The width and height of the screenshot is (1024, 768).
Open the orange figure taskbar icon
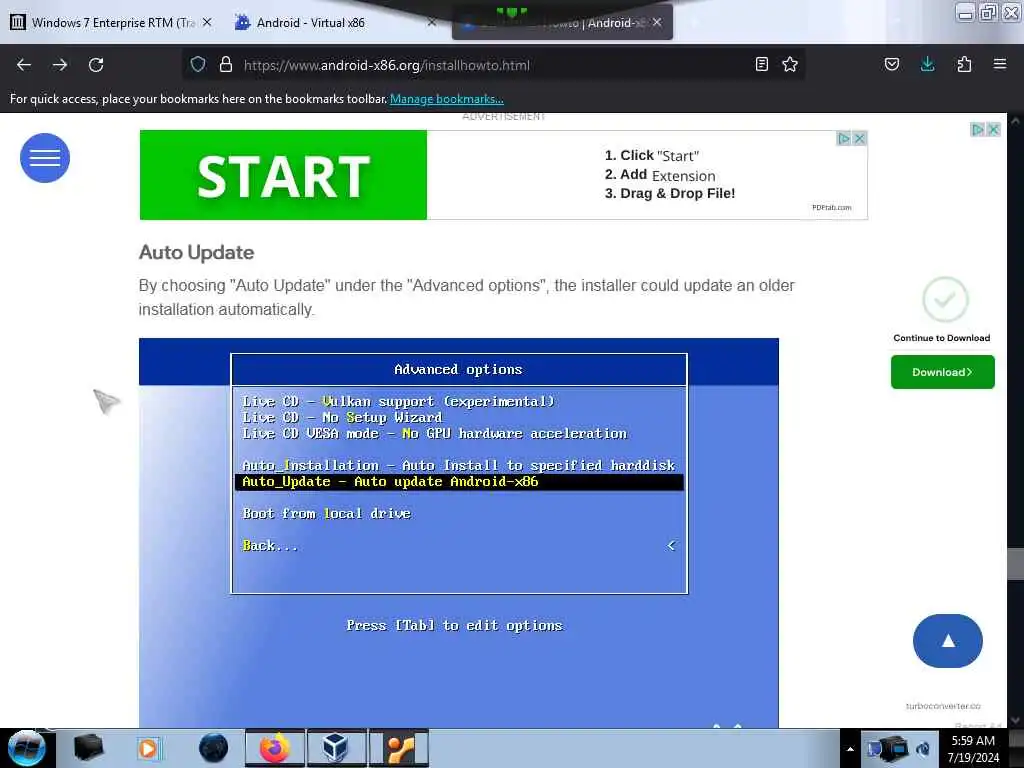pyautogui.click(x=399, y=748)
